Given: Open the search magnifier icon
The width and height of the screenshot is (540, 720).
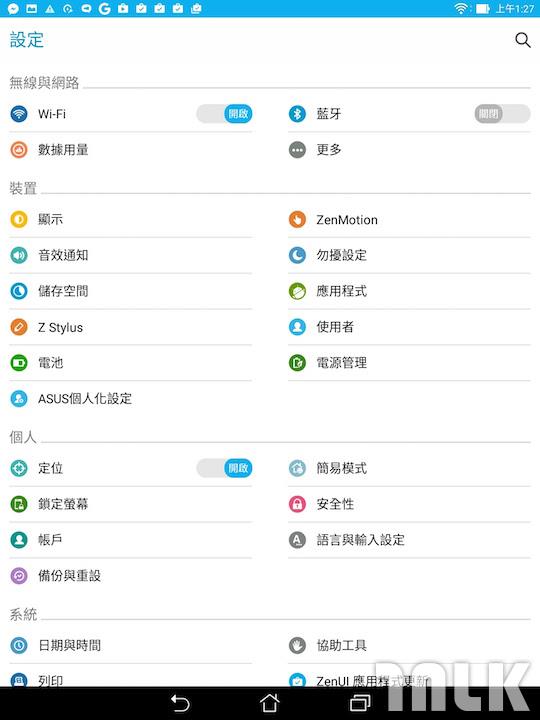Looking at the screenshot, I should [x=523, y=40].
